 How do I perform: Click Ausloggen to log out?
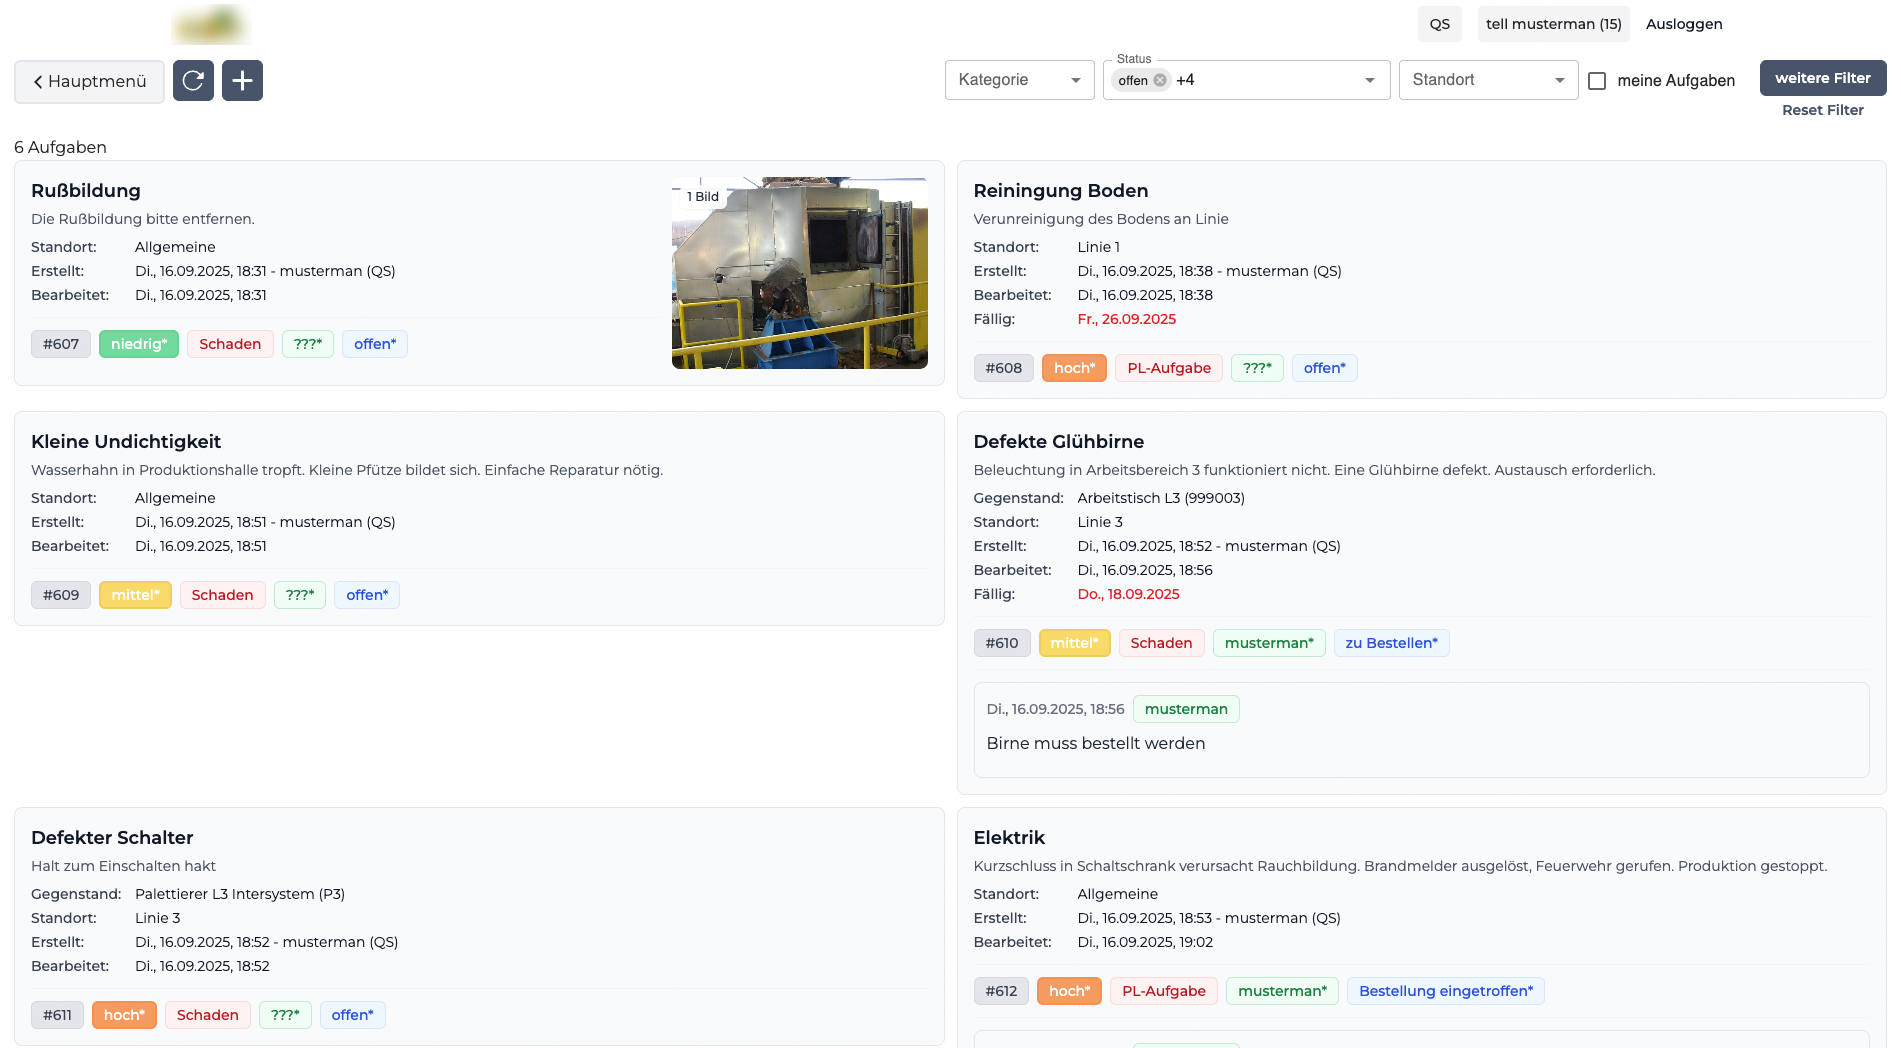pos(1684,23)
